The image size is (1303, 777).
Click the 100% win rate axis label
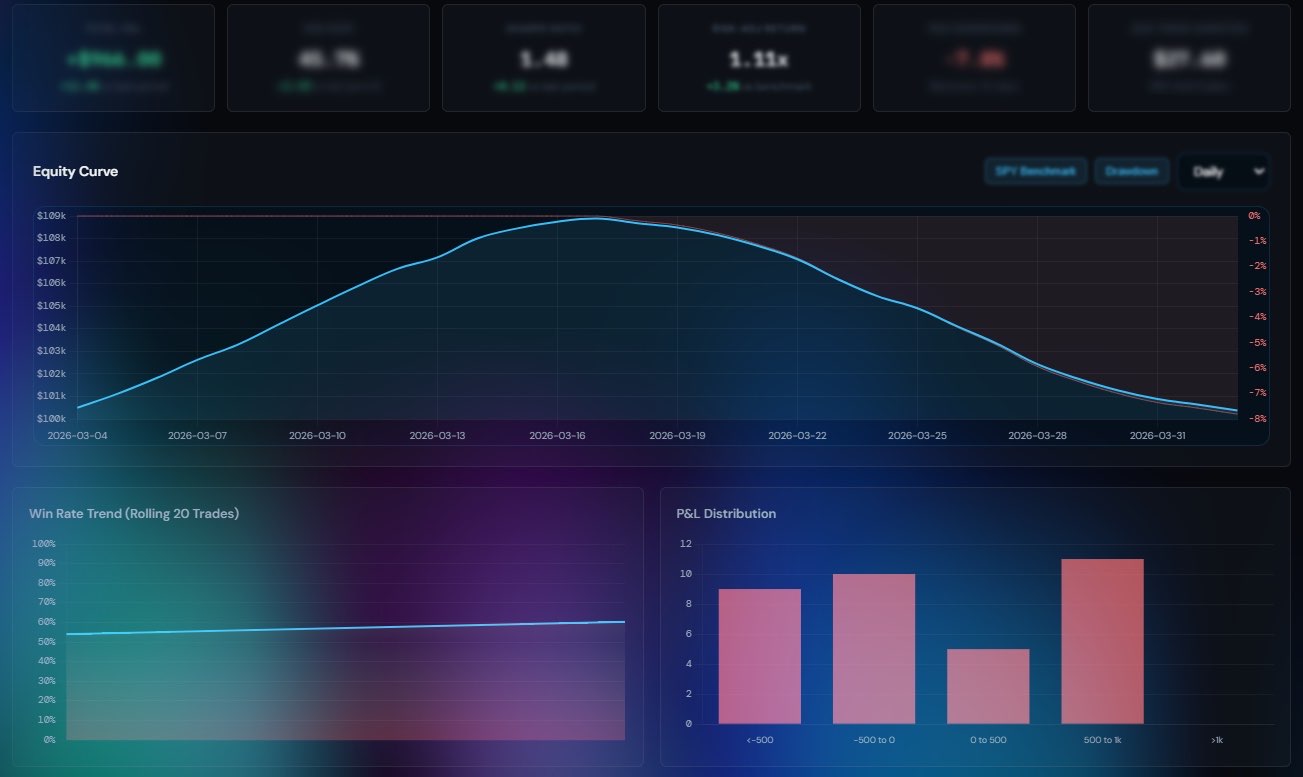(44, 544)
